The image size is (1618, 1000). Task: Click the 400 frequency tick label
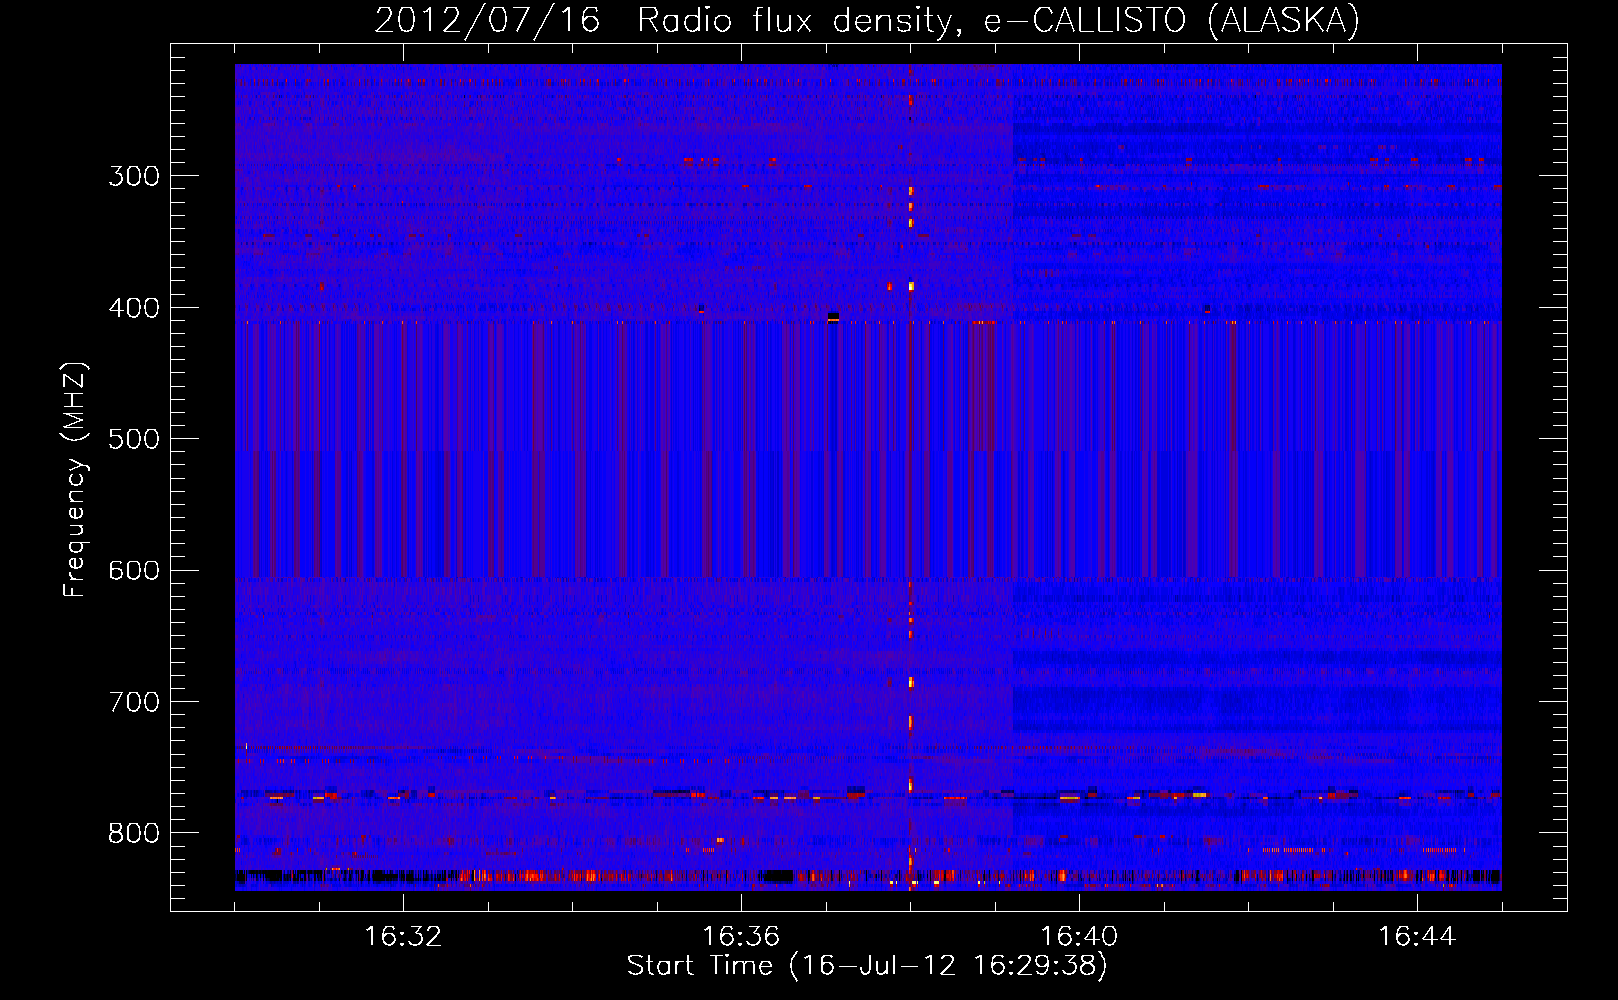pyautogui.click(x=134, y=308)
